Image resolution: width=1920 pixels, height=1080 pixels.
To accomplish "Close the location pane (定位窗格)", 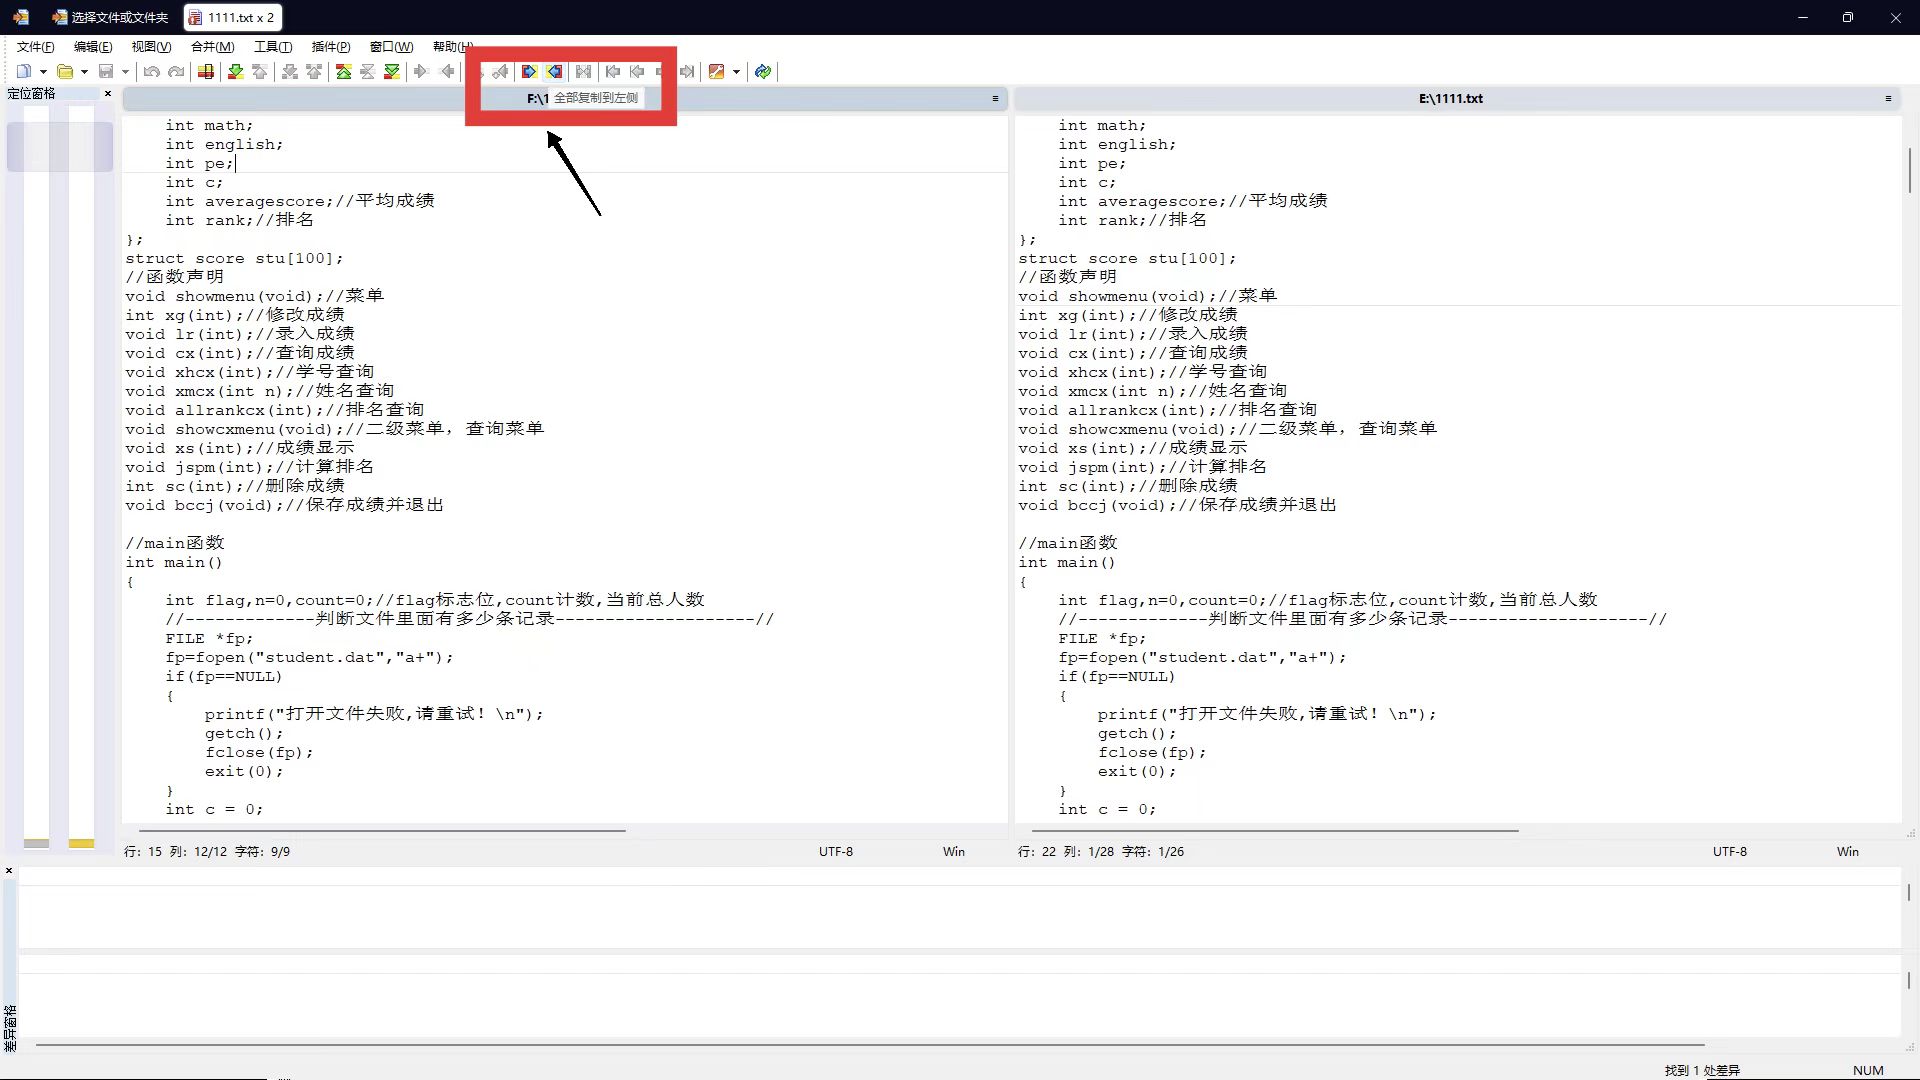I will 108,94.
